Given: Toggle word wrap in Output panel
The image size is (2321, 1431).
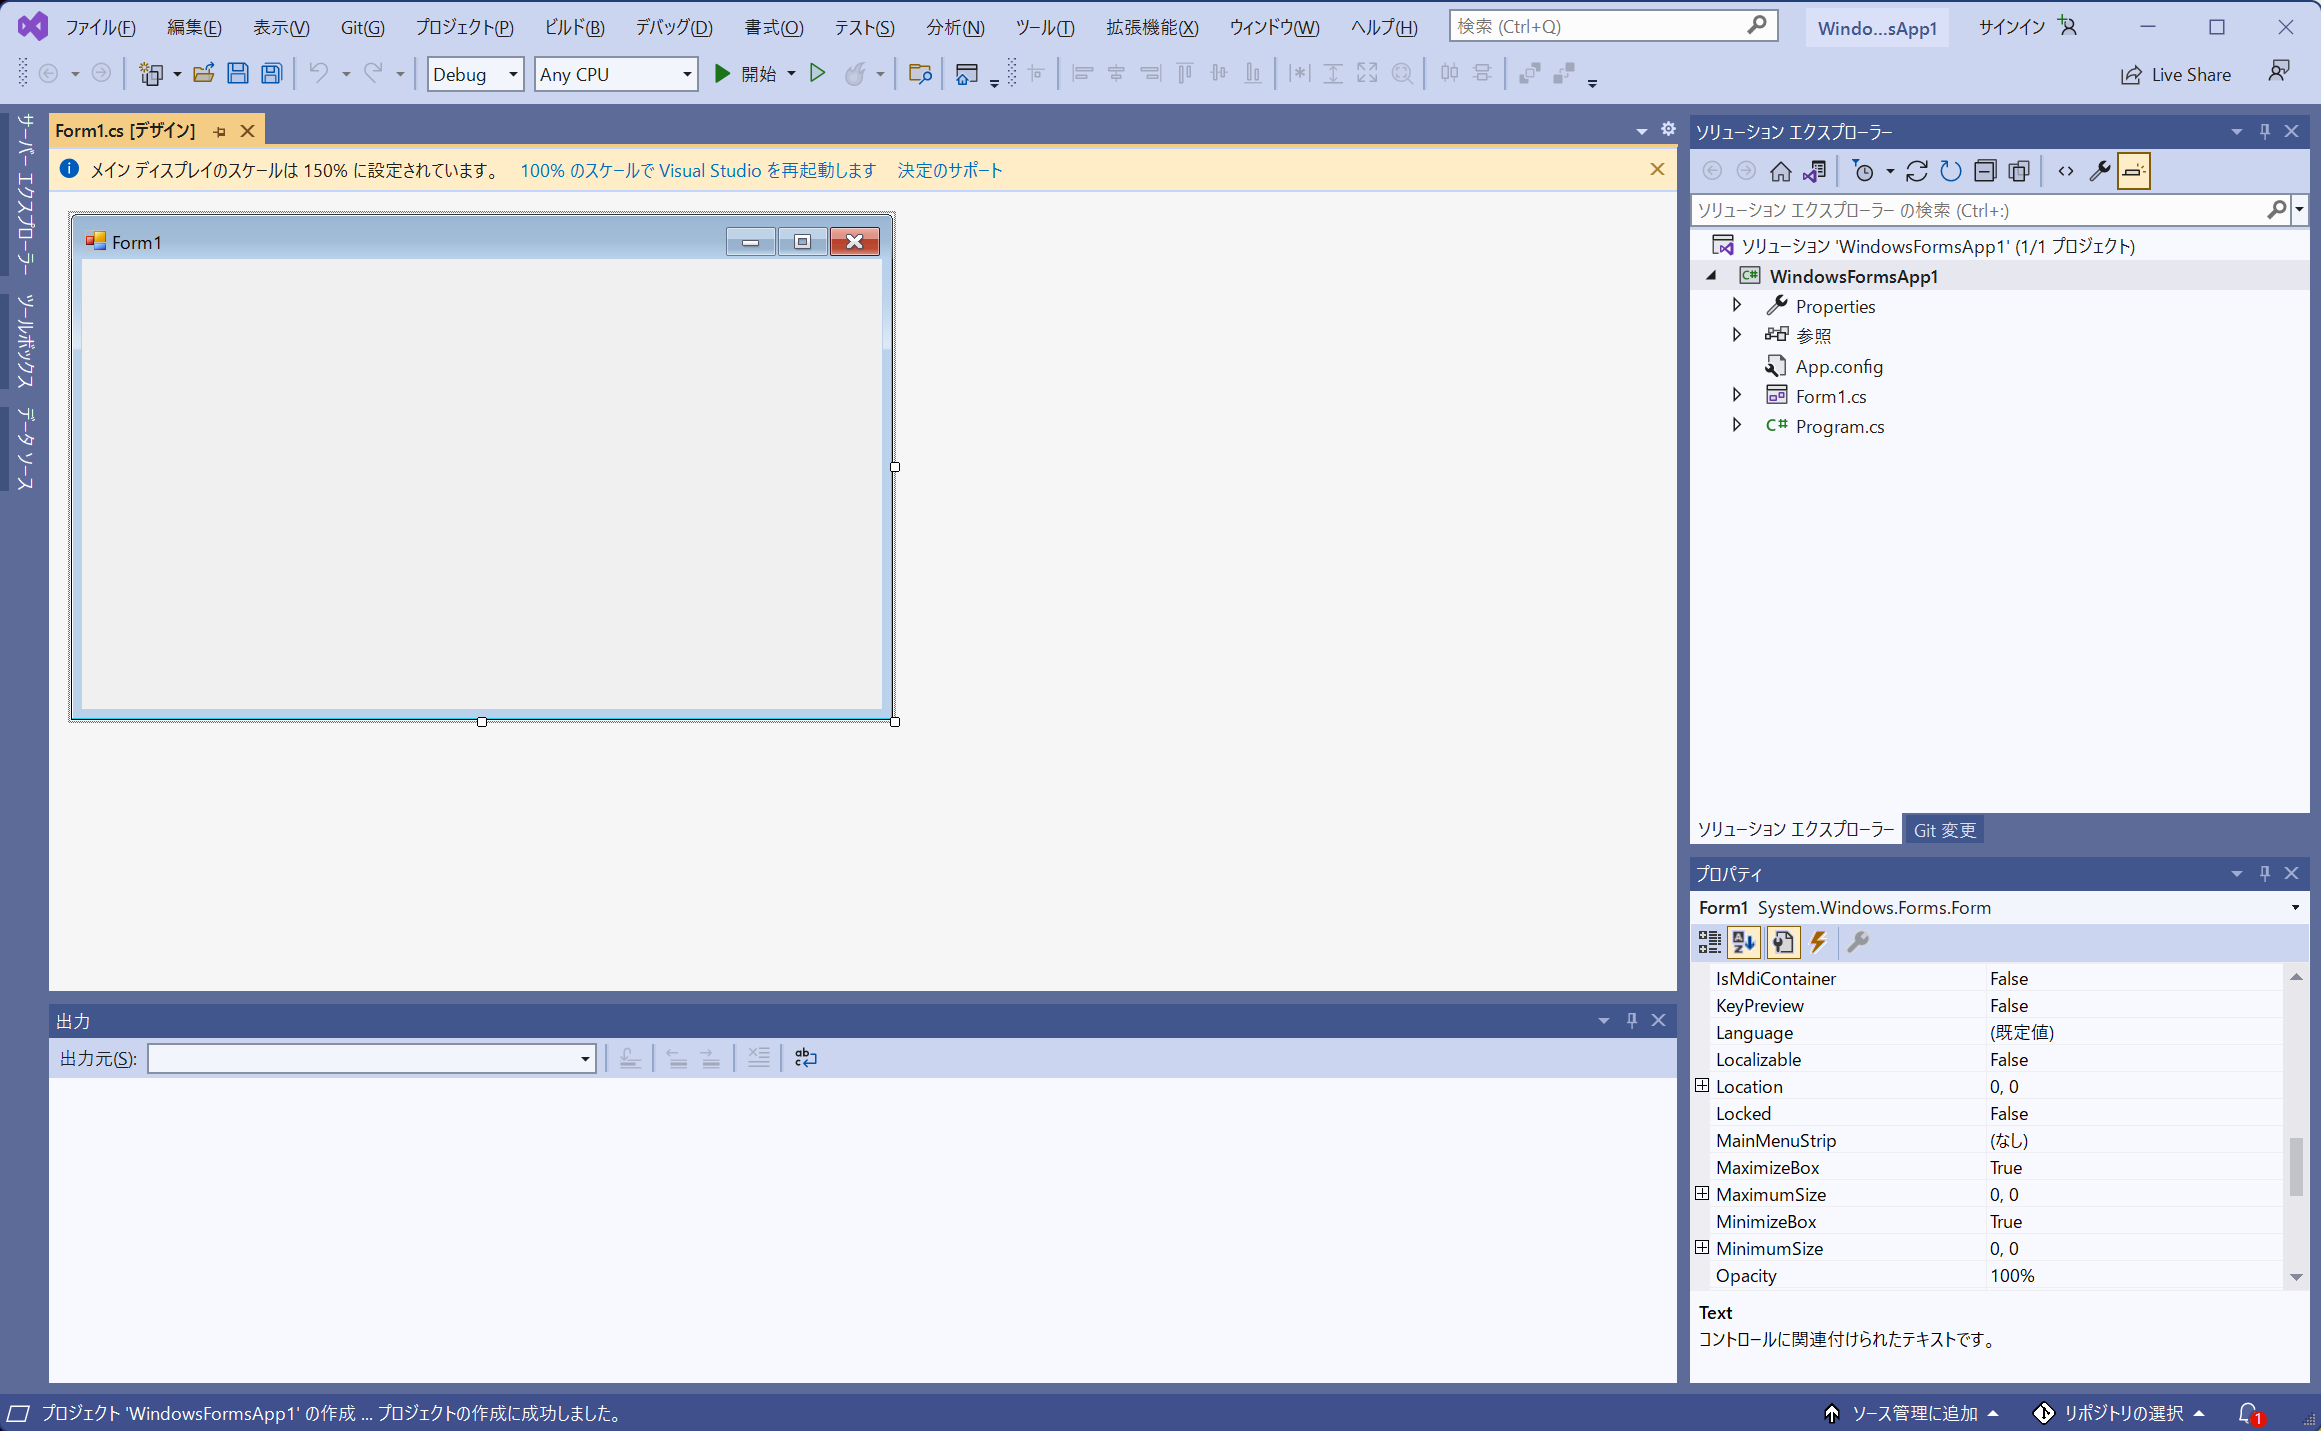Looking at the screenshot, I should tap(806, 1058).
